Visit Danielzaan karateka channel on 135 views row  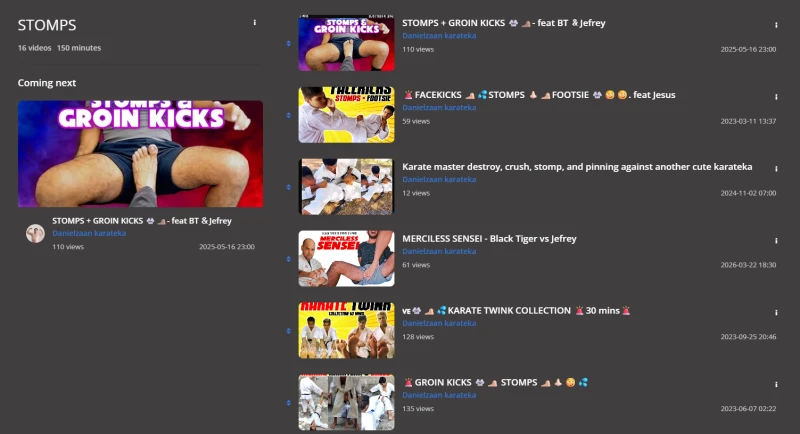tap(439, 395)
